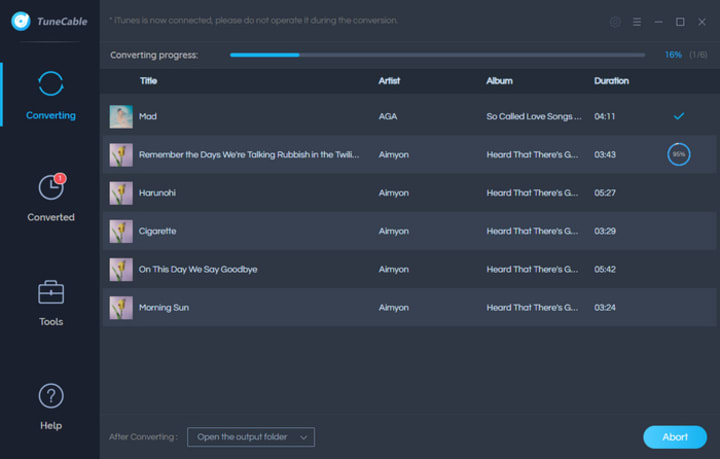Screen dimensions: 720x459
Task: Click the 95% circular progress indicator
Action: pyautogui.click(x=679, y=154)
